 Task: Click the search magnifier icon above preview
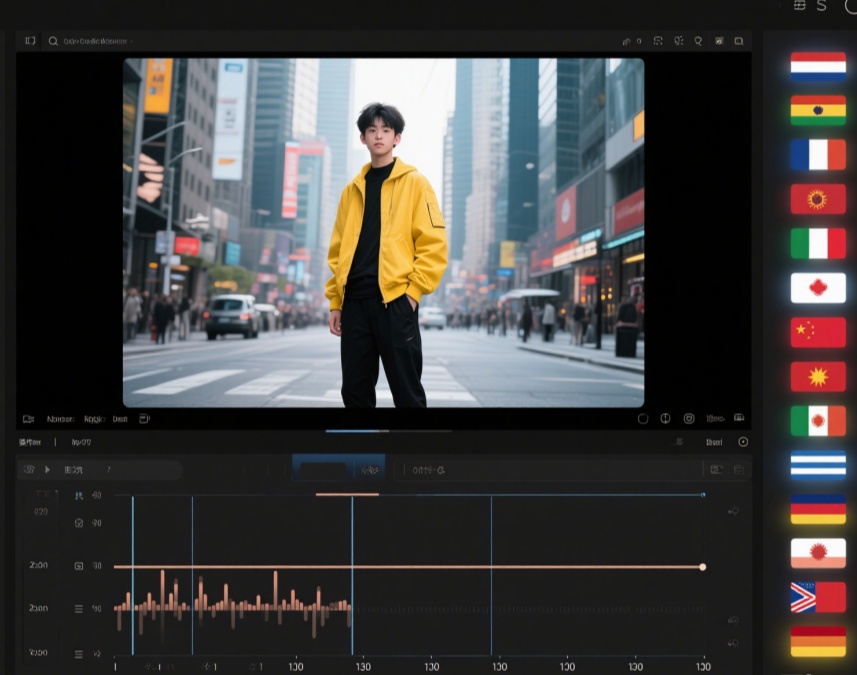(53, 41)
